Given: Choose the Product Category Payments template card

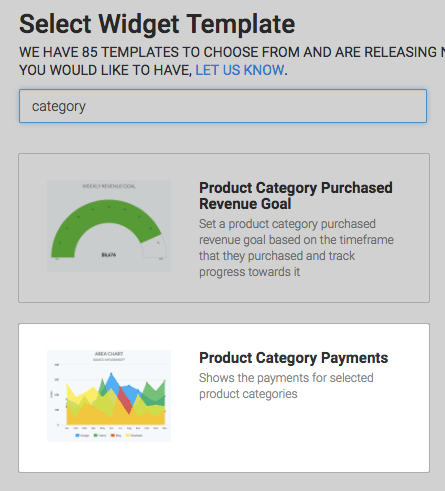Looking at the screenshot, I should (224, 398).
